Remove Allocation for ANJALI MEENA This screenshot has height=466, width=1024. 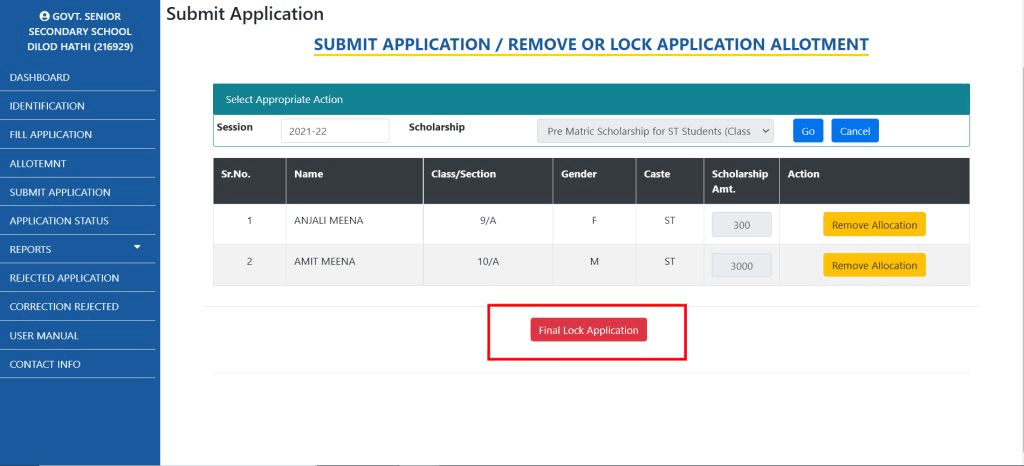point(874,225)
